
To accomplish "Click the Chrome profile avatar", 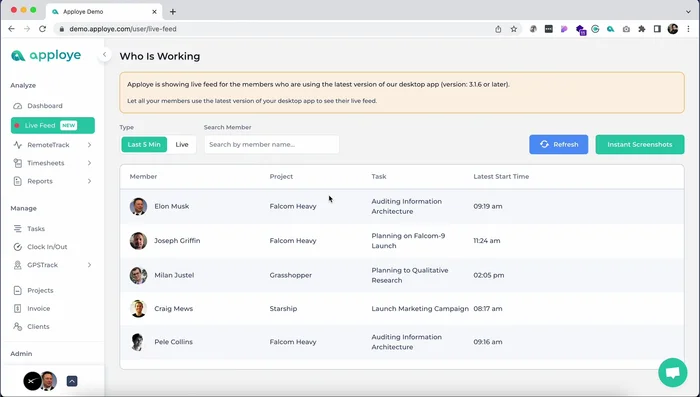I will pos(673,29).
